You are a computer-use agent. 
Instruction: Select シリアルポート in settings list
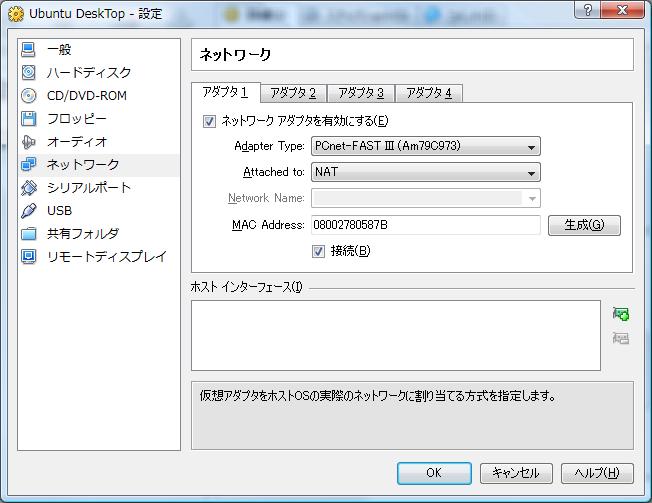[99, 188]
